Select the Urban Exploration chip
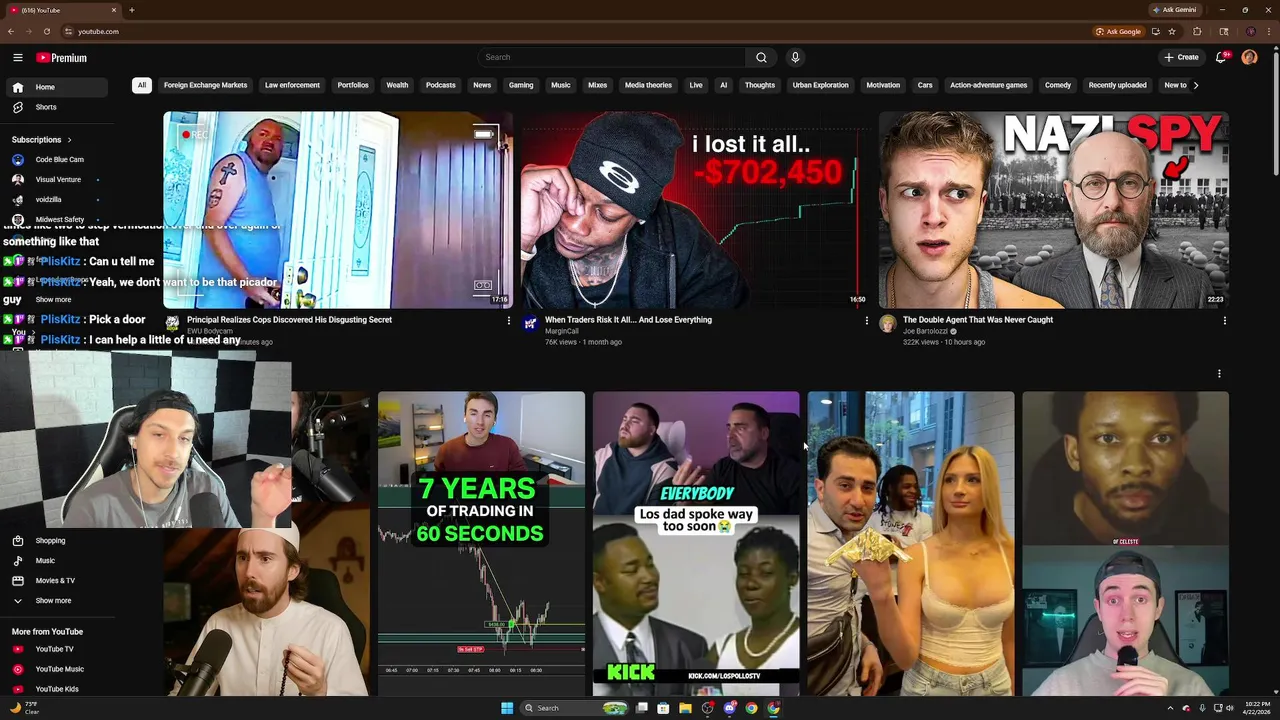The height and width of the screenshot is (720, 1280). [x=820, y=85]
